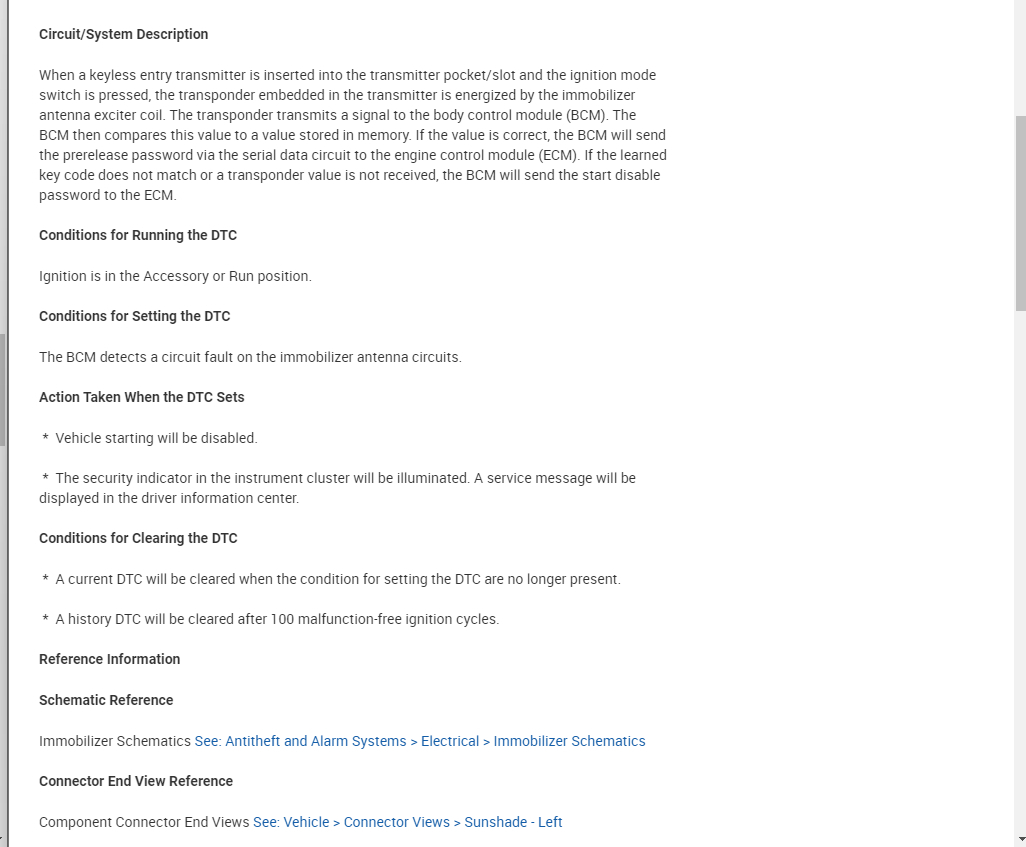Click the 'security indicator in the instrument cluster' bullet
This screenshot has height=847, width=1026.
(x=340, y=478)
